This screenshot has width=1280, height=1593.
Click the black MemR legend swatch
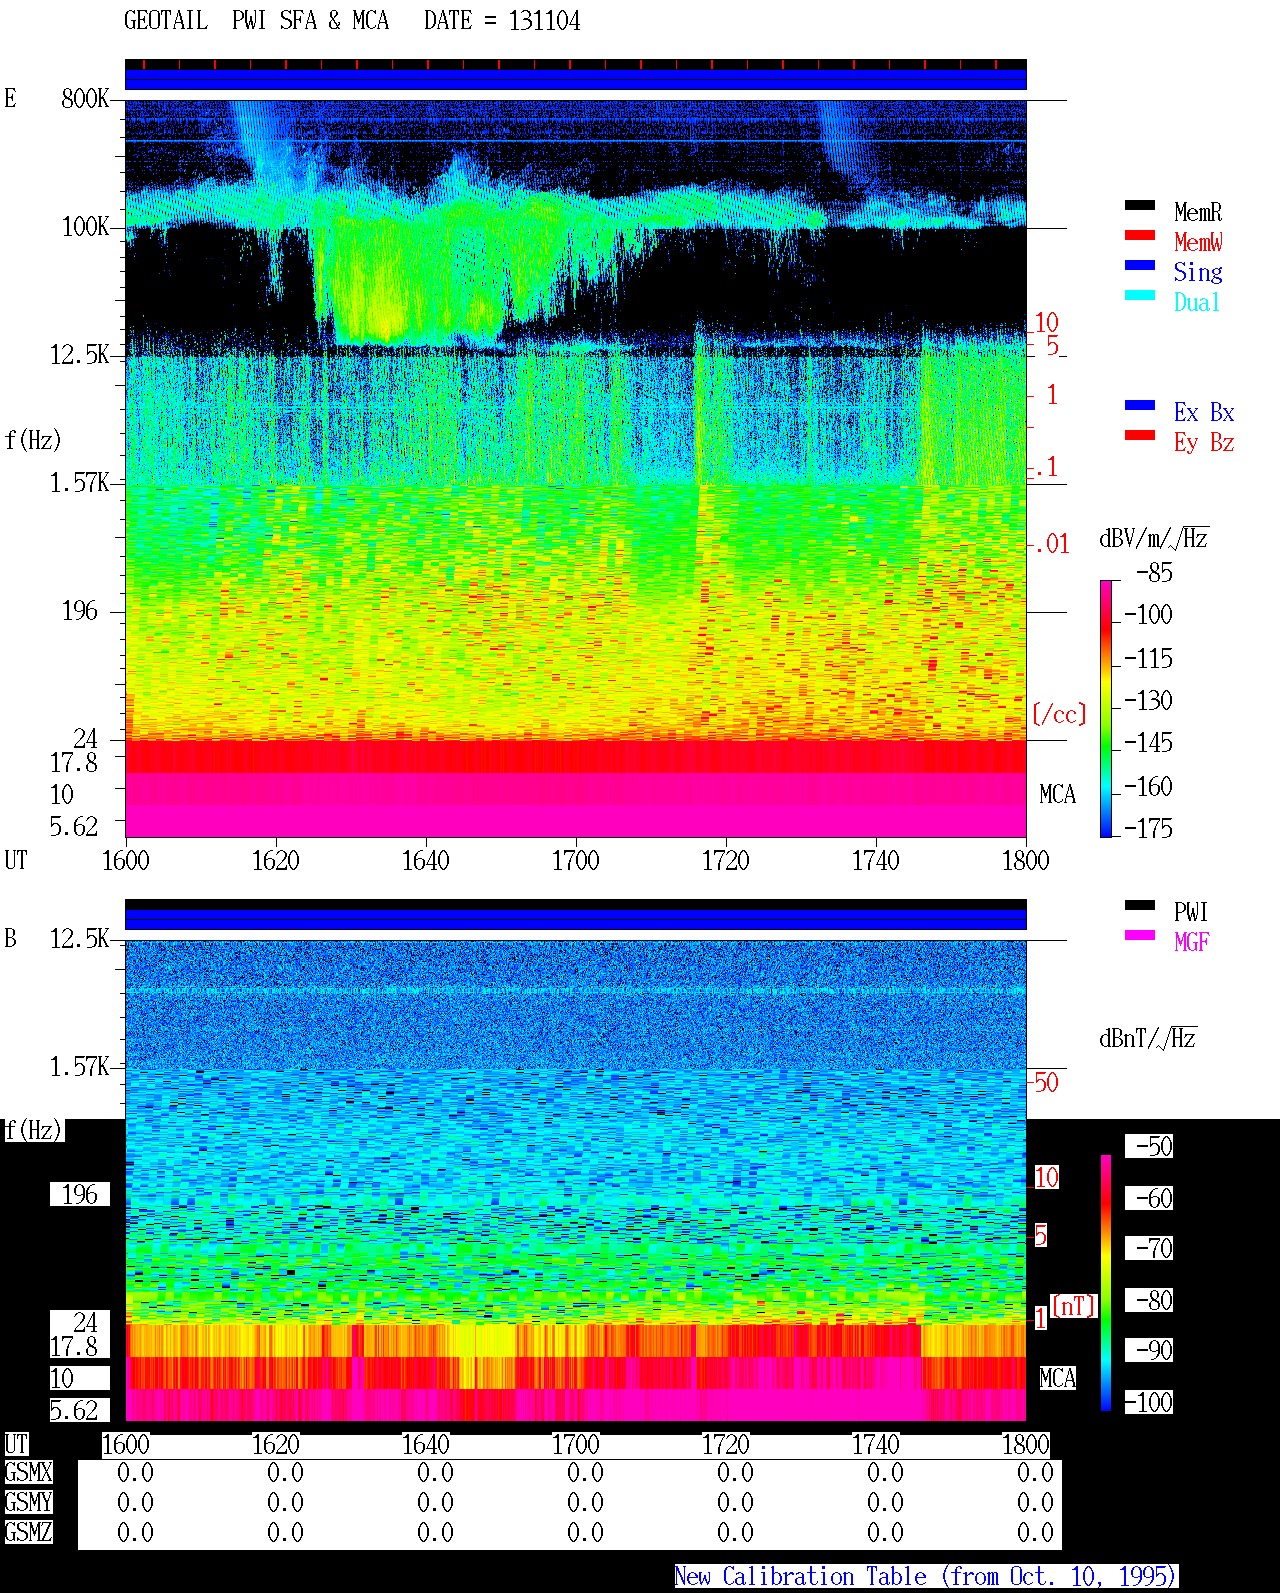click(x=1140, y=205)
